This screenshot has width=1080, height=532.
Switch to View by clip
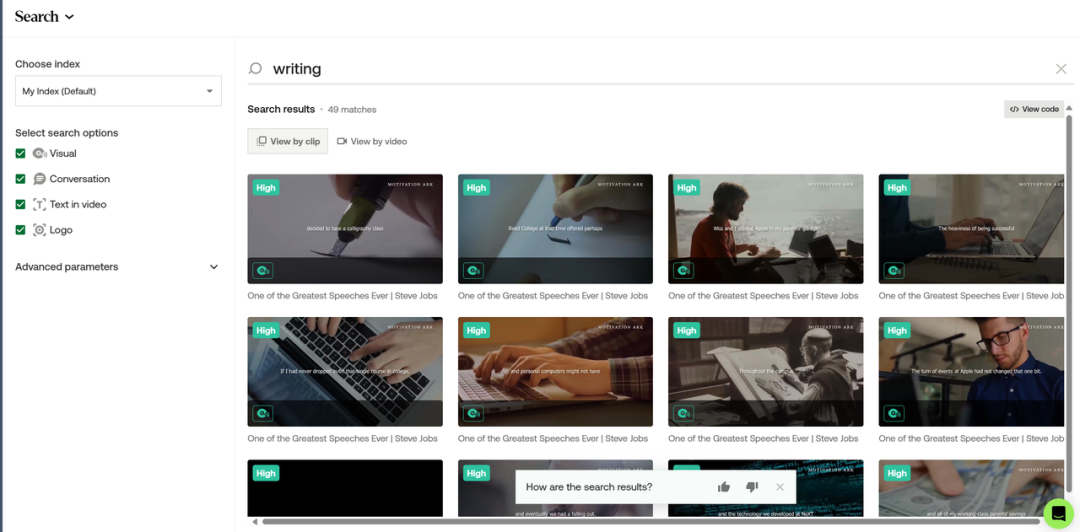point(288,141)
